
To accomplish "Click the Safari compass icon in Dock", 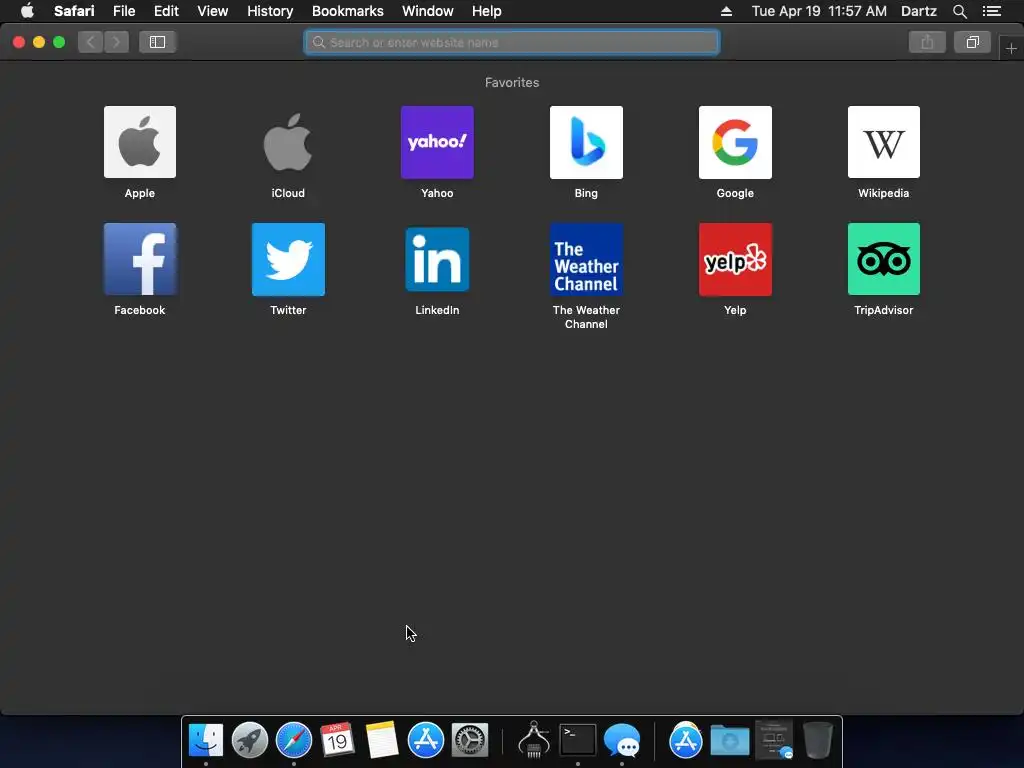I will pyautogui.click(x=294, y=740).
